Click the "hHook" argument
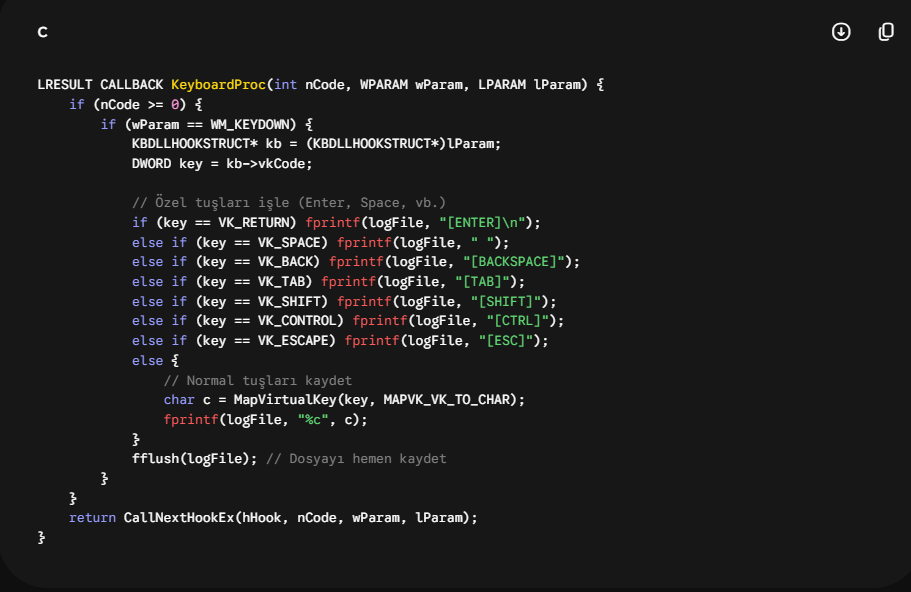Screen dimensions: 911x592 pos(261,518)
